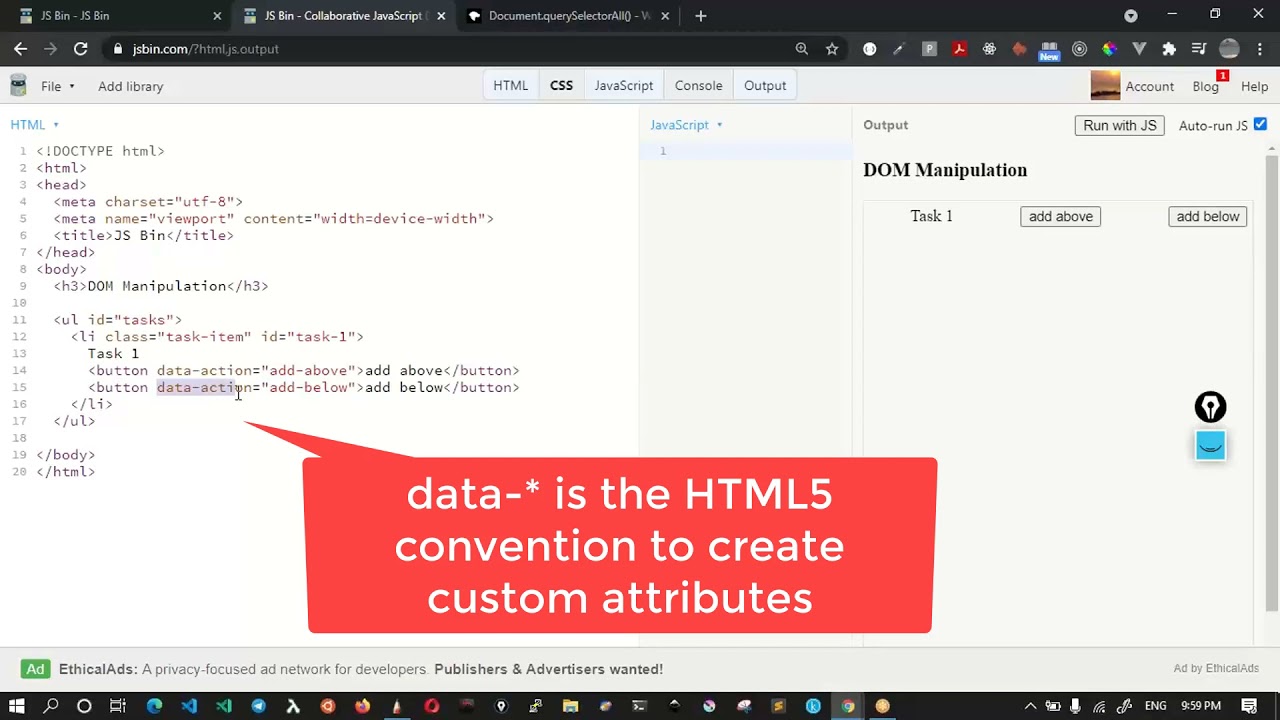The image size is (1280, 720).
Task: Open a new browser tab with plus
Action: [x=700, y=16]
